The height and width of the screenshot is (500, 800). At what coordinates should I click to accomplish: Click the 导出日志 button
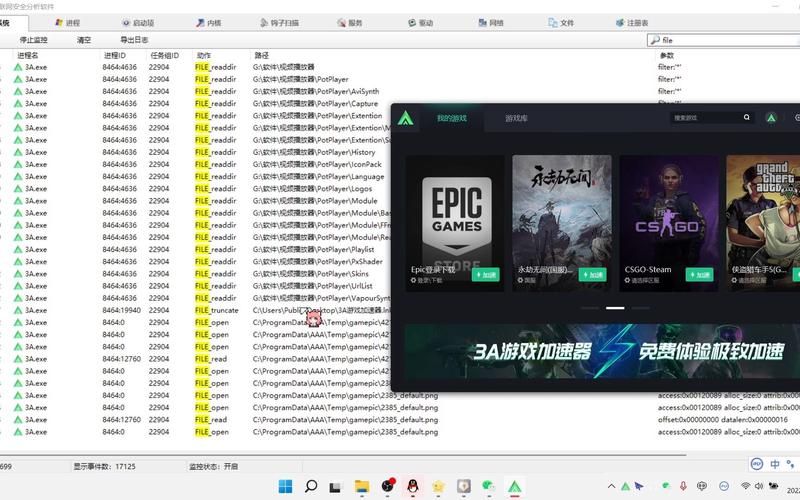pos(134,40)
